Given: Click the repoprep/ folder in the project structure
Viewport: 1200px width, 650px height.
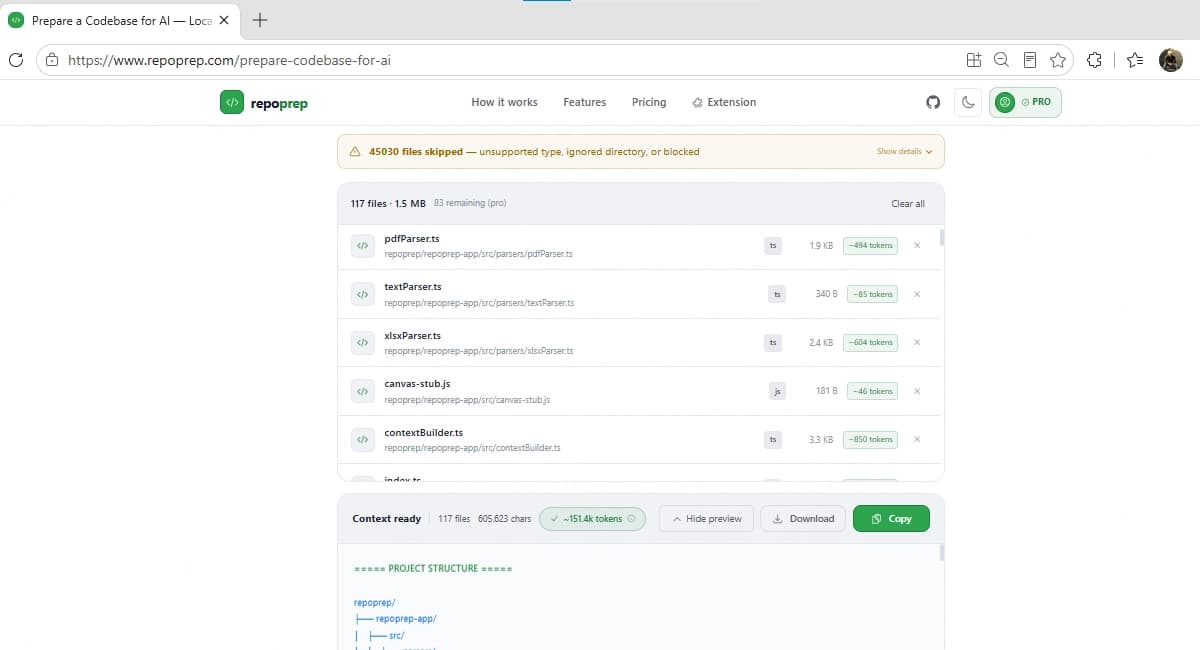Looking at the screenshot, I should coord(375,603).
